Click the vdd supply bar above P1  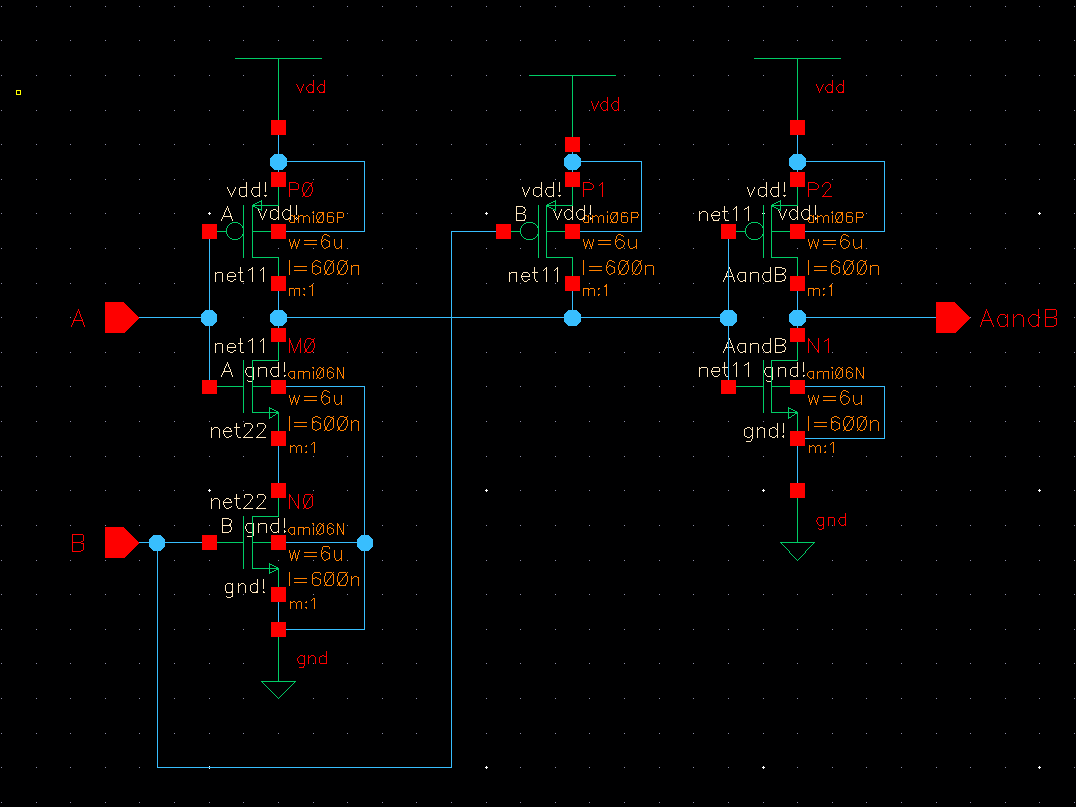(572, 75)
